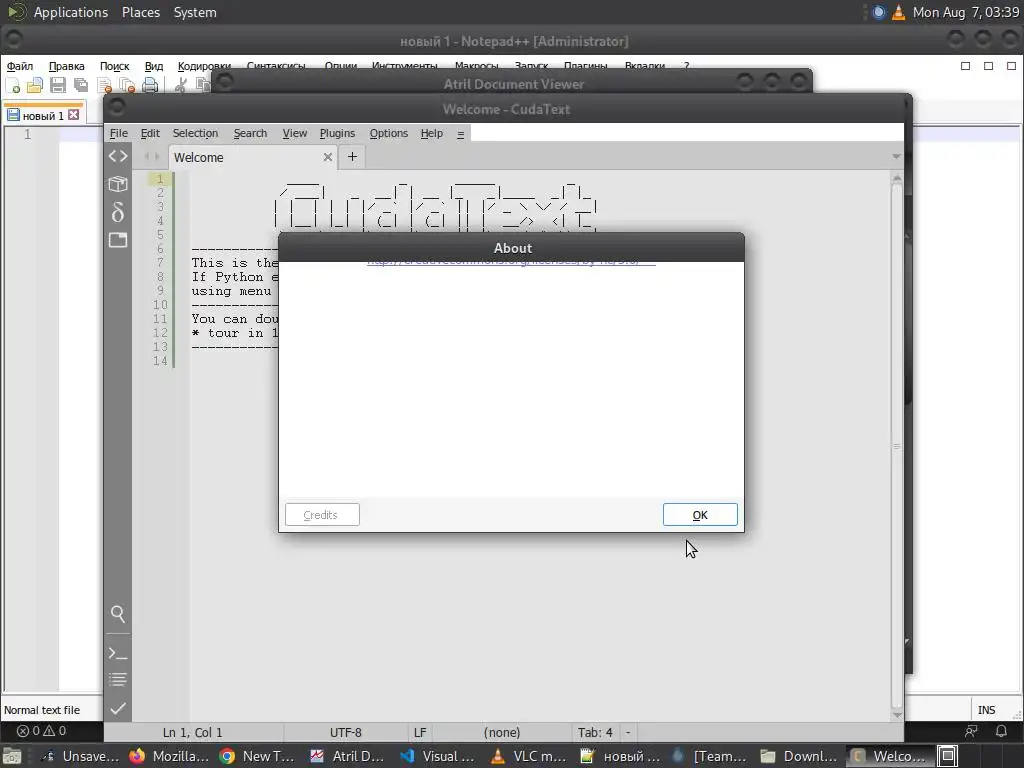Click the clock showing Mon Aug 7, 03:39

click(x=966, y=12)
